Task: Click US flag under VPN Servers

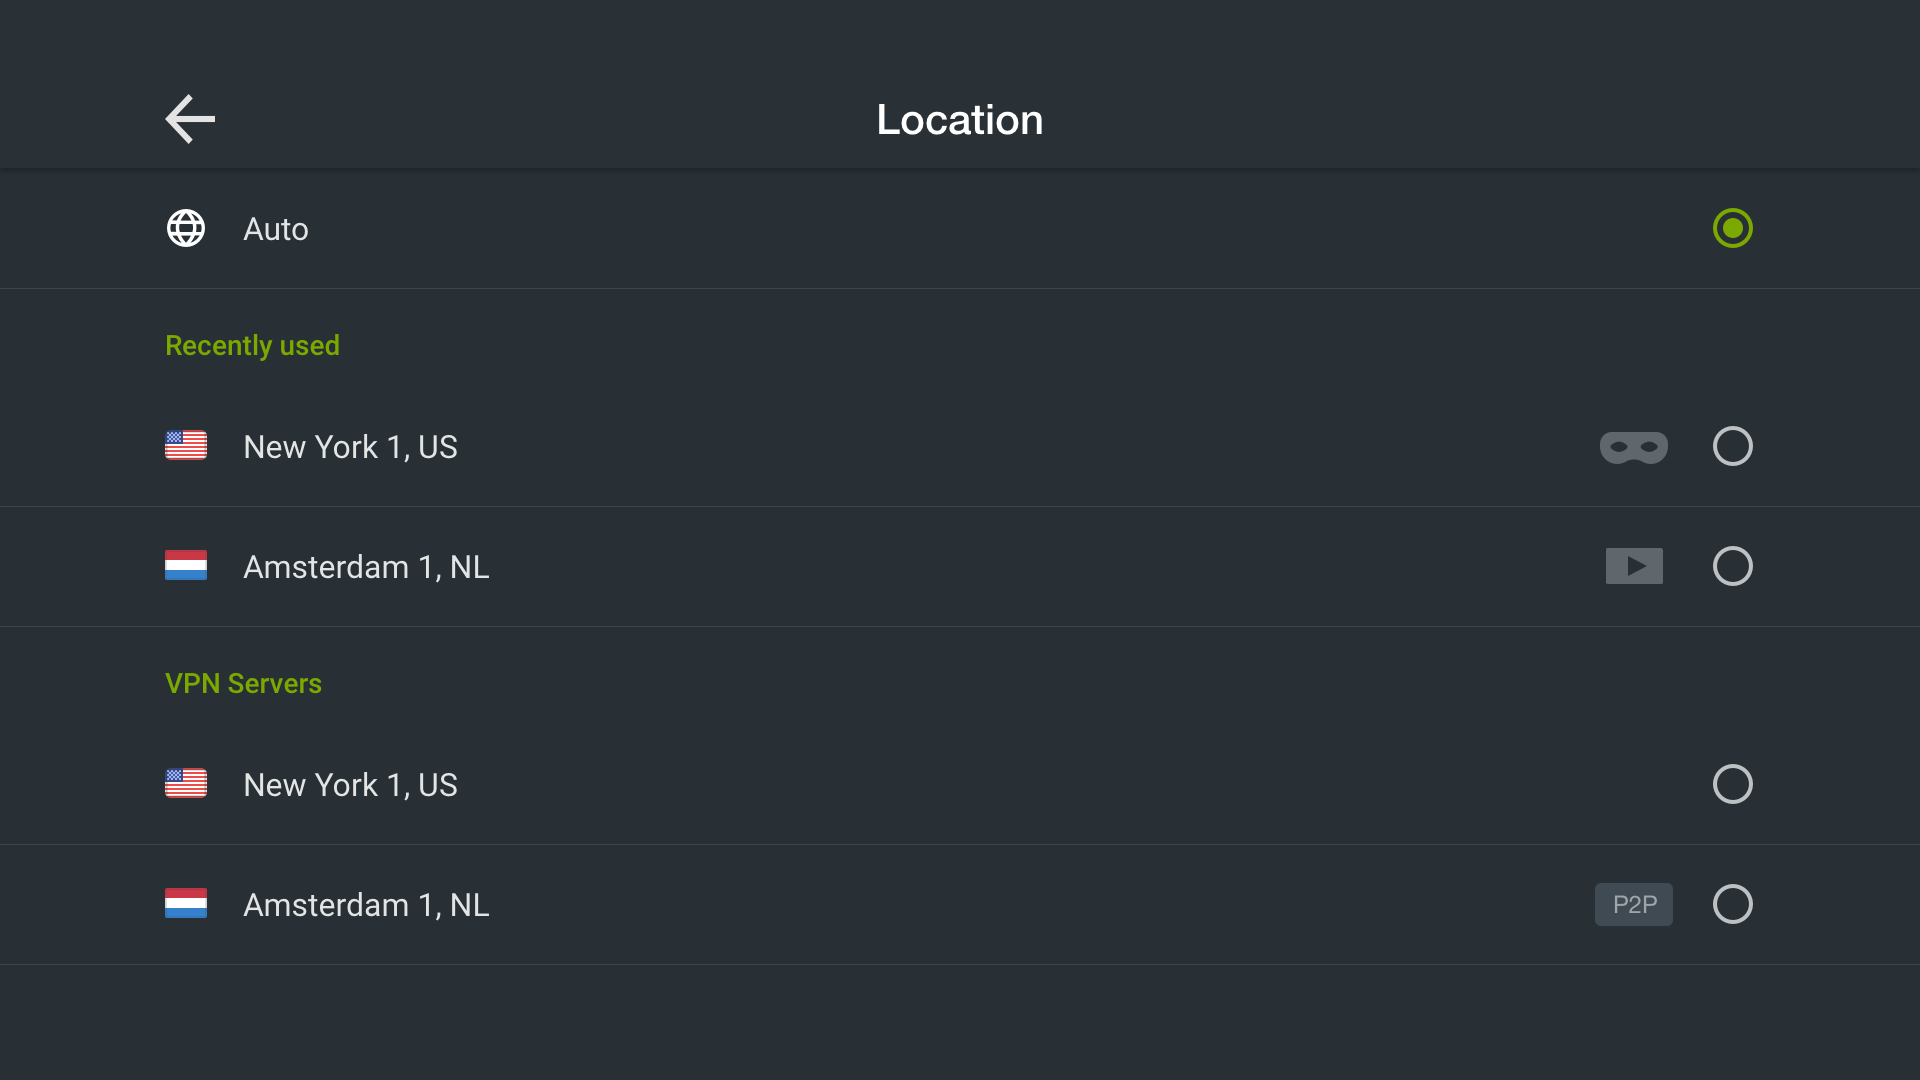Action: pyautogui.click(x=186, y=784)
